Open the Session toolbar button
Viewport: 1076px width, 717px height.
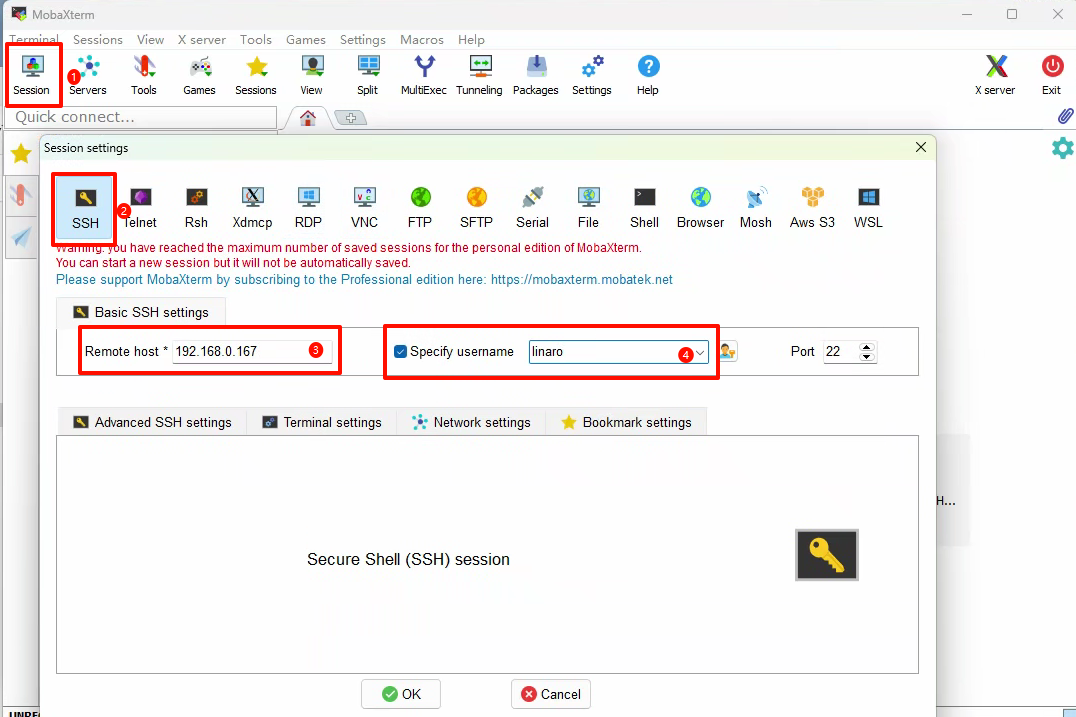click(x=32, y=75)
